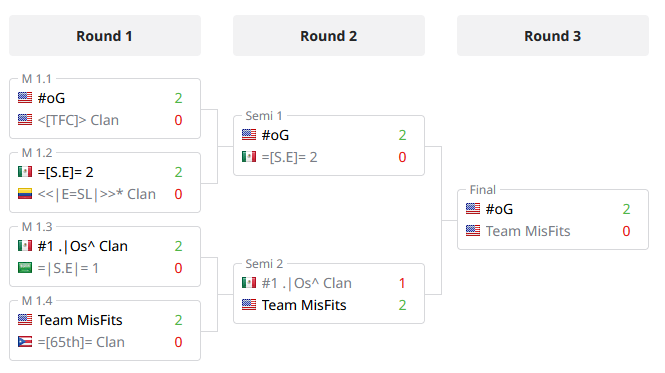The height and width of the screenshot is (373, 665).
Task: Select the Round 1 header
Action: 105,36
